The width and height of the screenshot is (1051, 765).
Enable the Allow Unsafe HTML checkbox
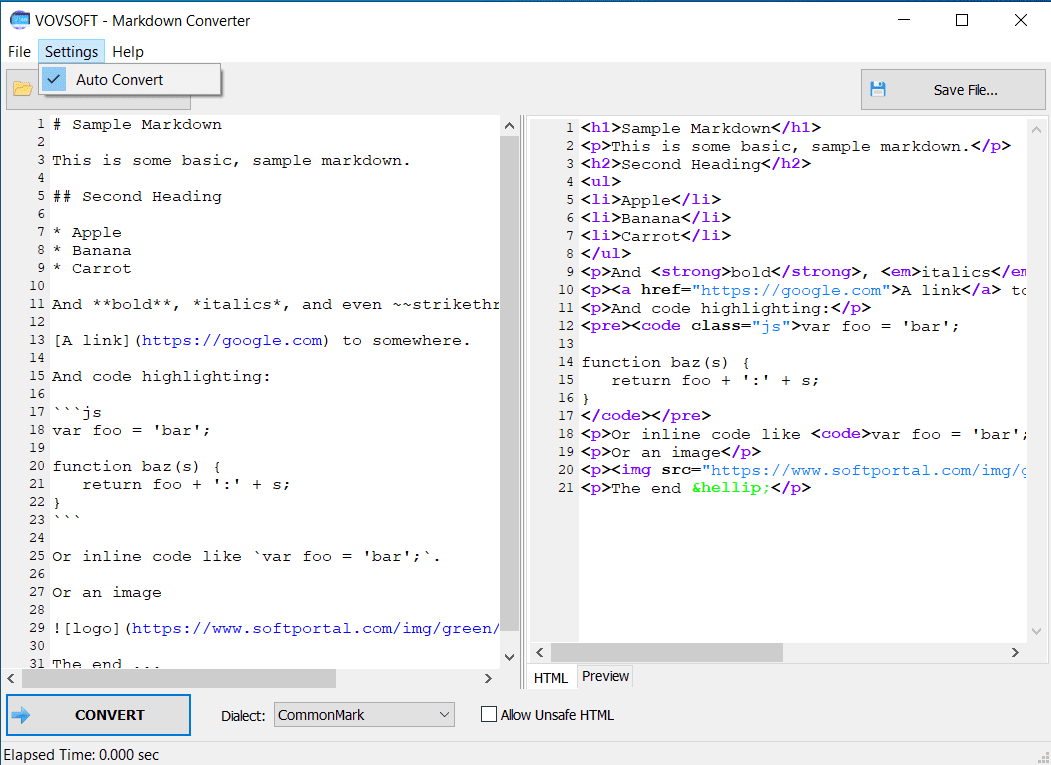coord(489,714)
